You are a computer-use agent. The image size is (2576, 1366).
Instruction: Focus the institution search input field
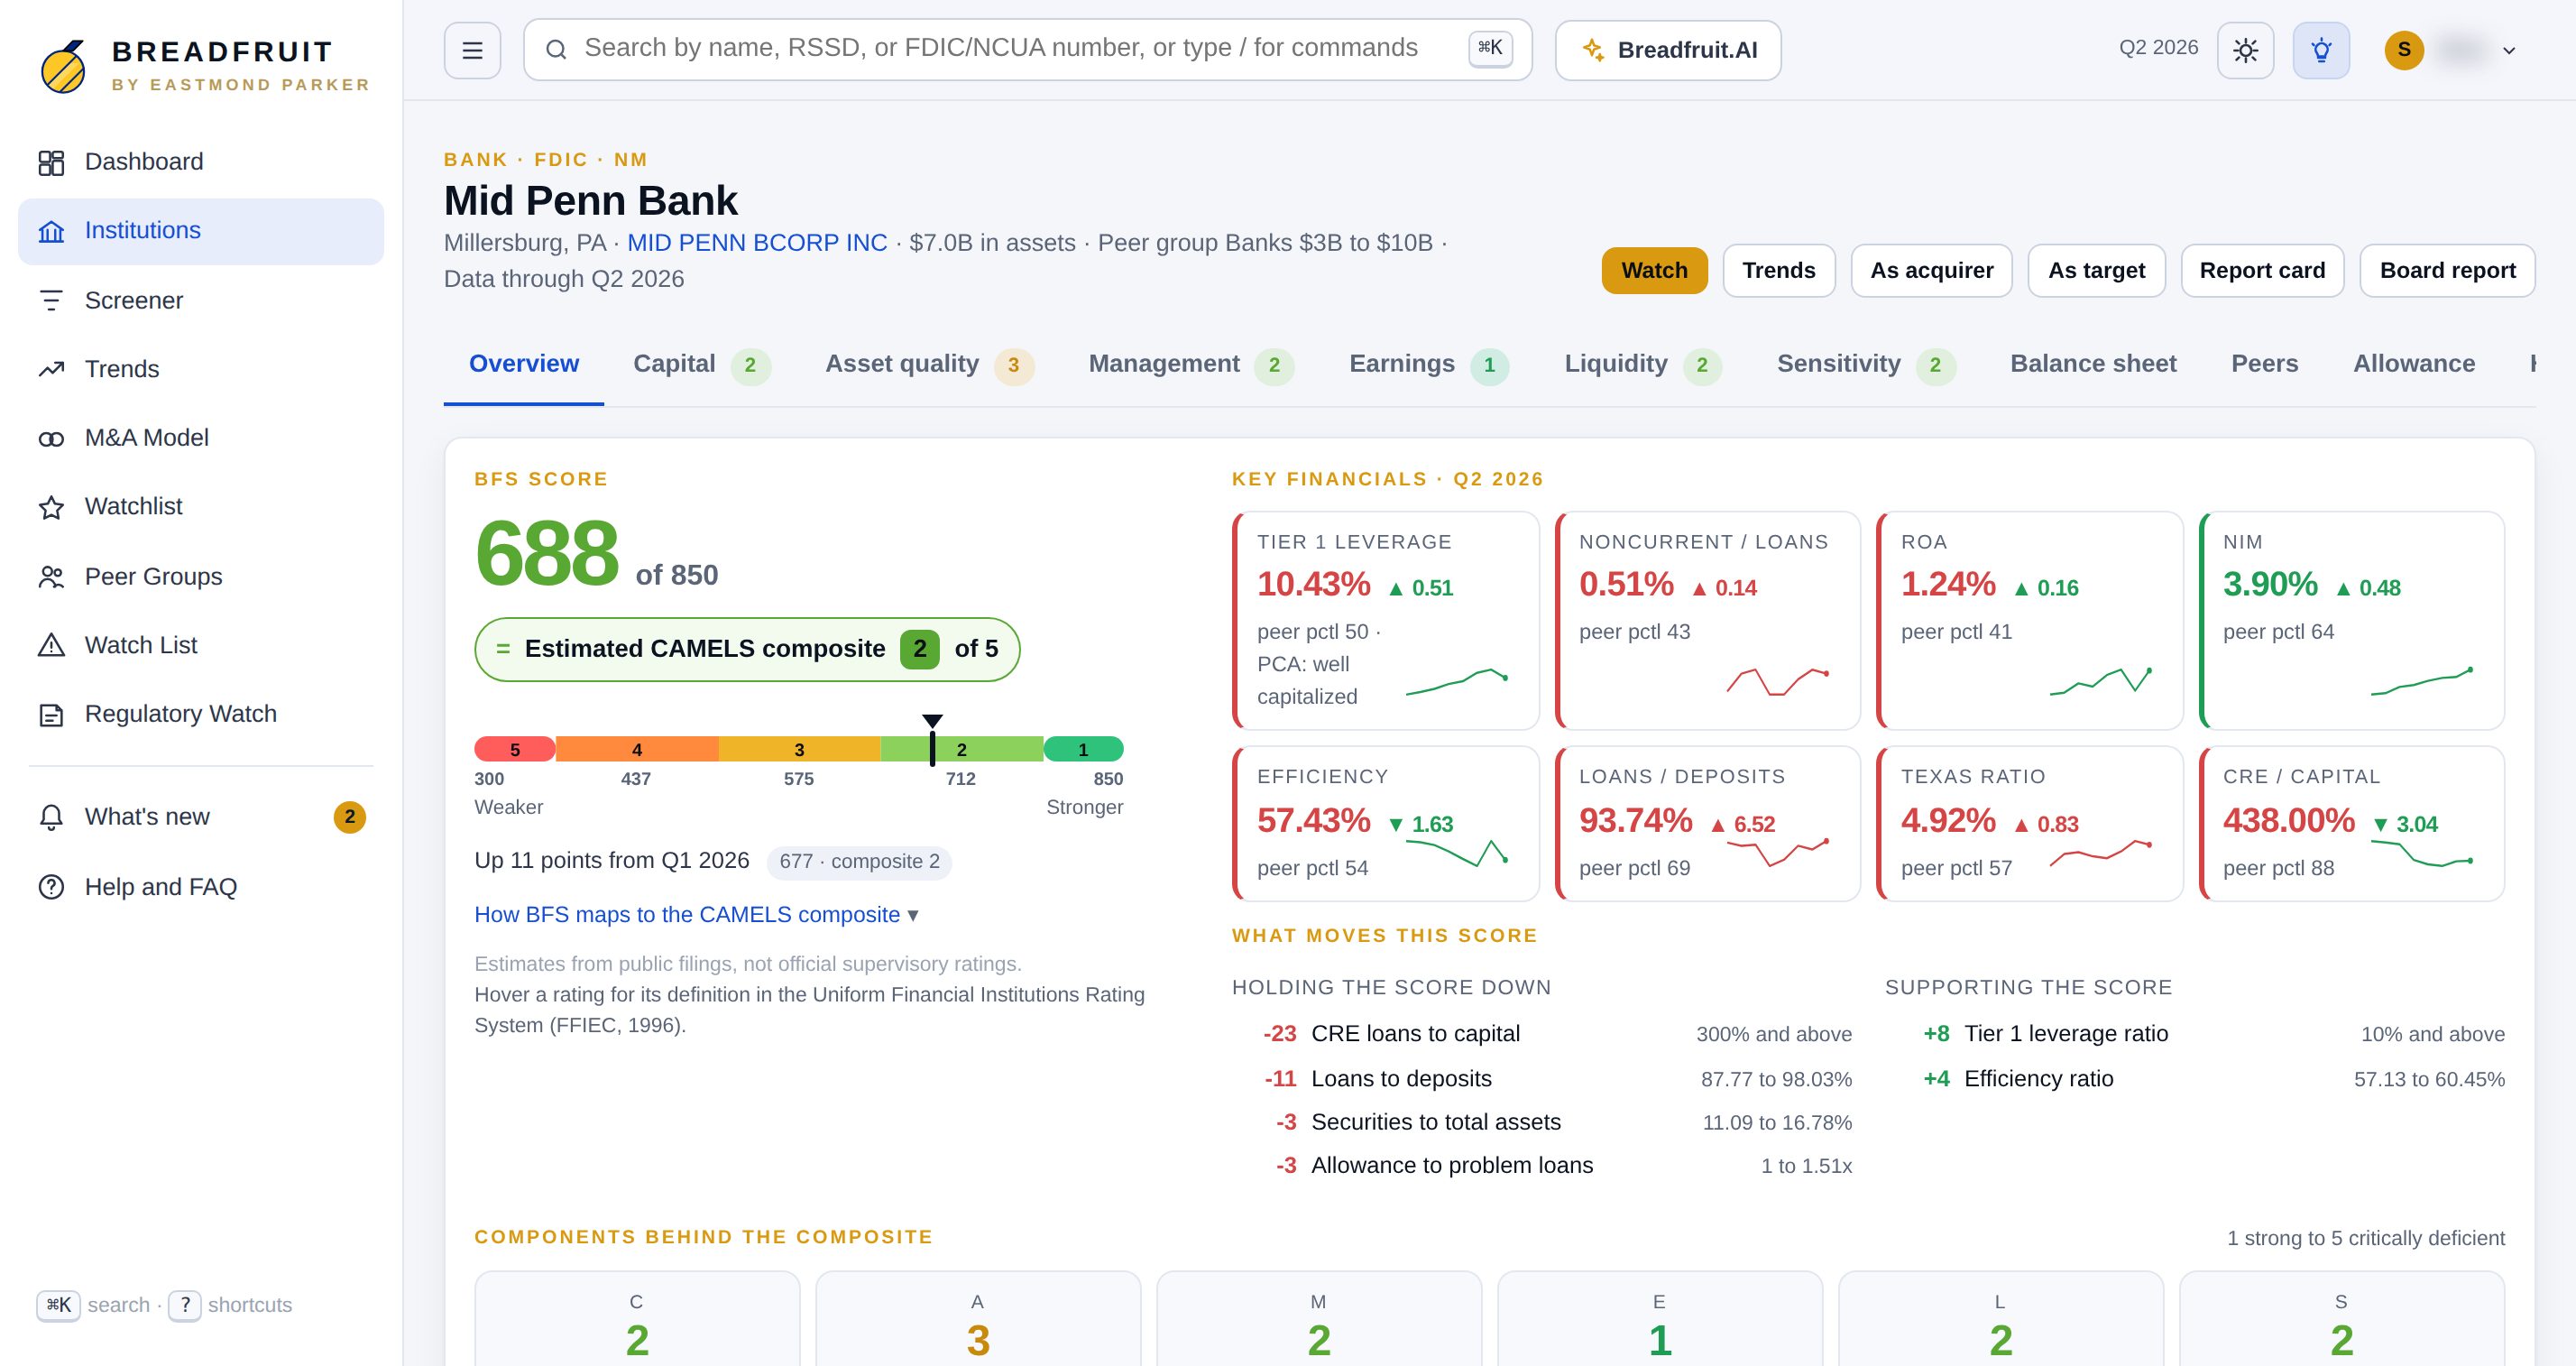[1027, 49]
